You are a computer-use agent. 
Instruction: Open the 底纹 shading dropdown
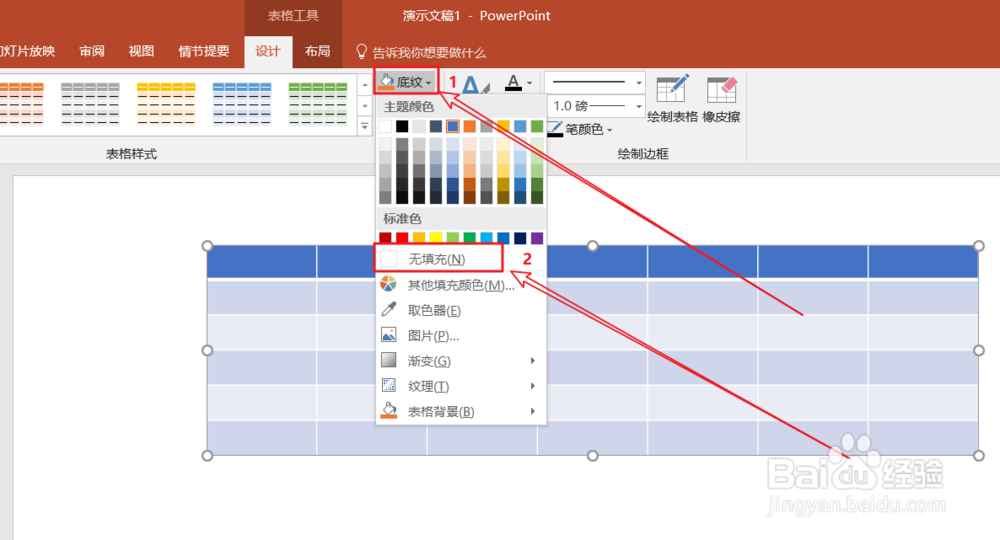click(x=406, y=82)
